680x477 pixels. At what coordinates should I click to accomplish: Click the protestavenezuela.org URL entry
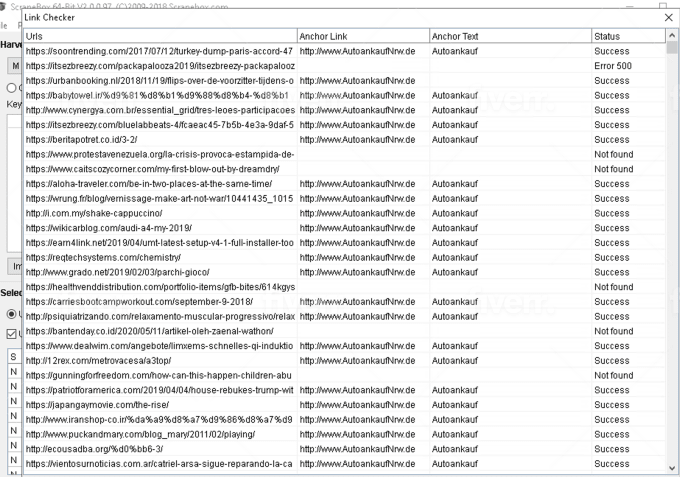[x=159, y=155]
